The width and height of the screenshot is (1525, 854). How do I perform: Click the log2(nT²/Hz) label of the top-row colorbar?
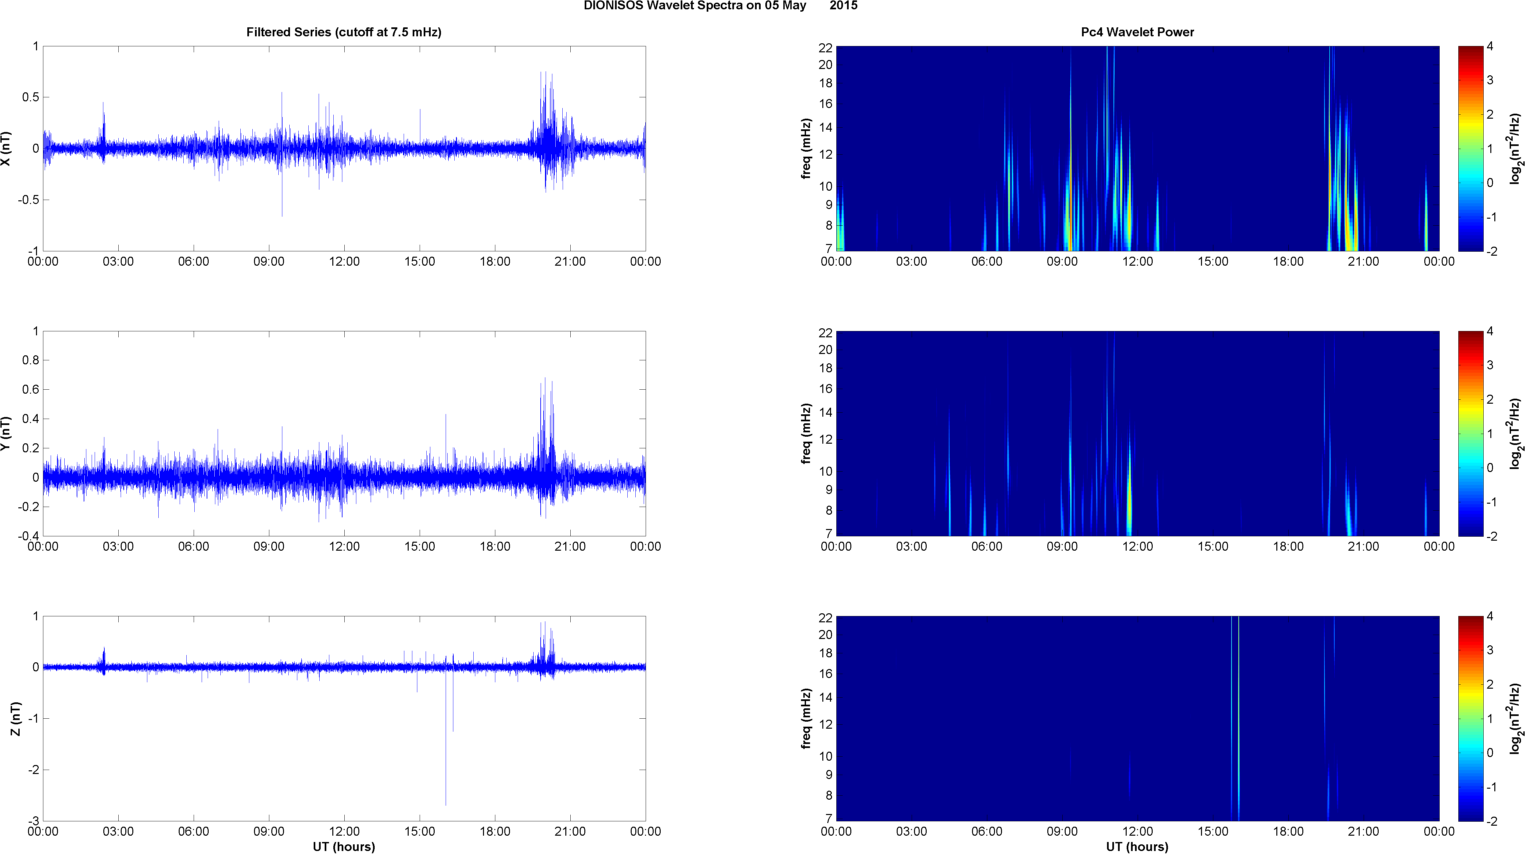click(x=1516, y=148)
